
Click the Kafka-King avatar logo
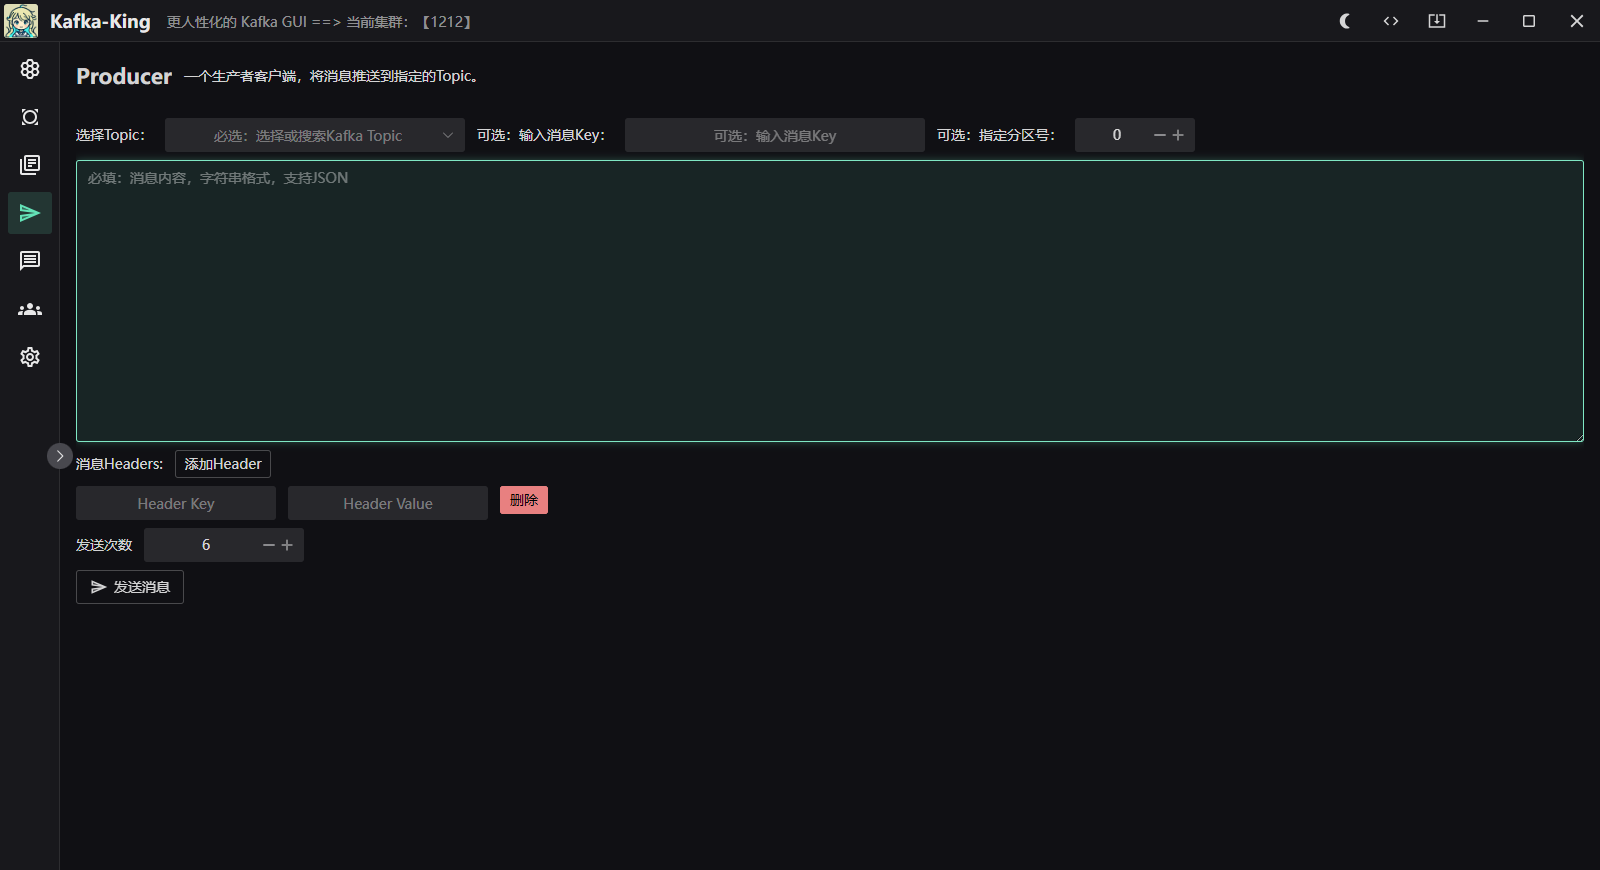[21, 21]
